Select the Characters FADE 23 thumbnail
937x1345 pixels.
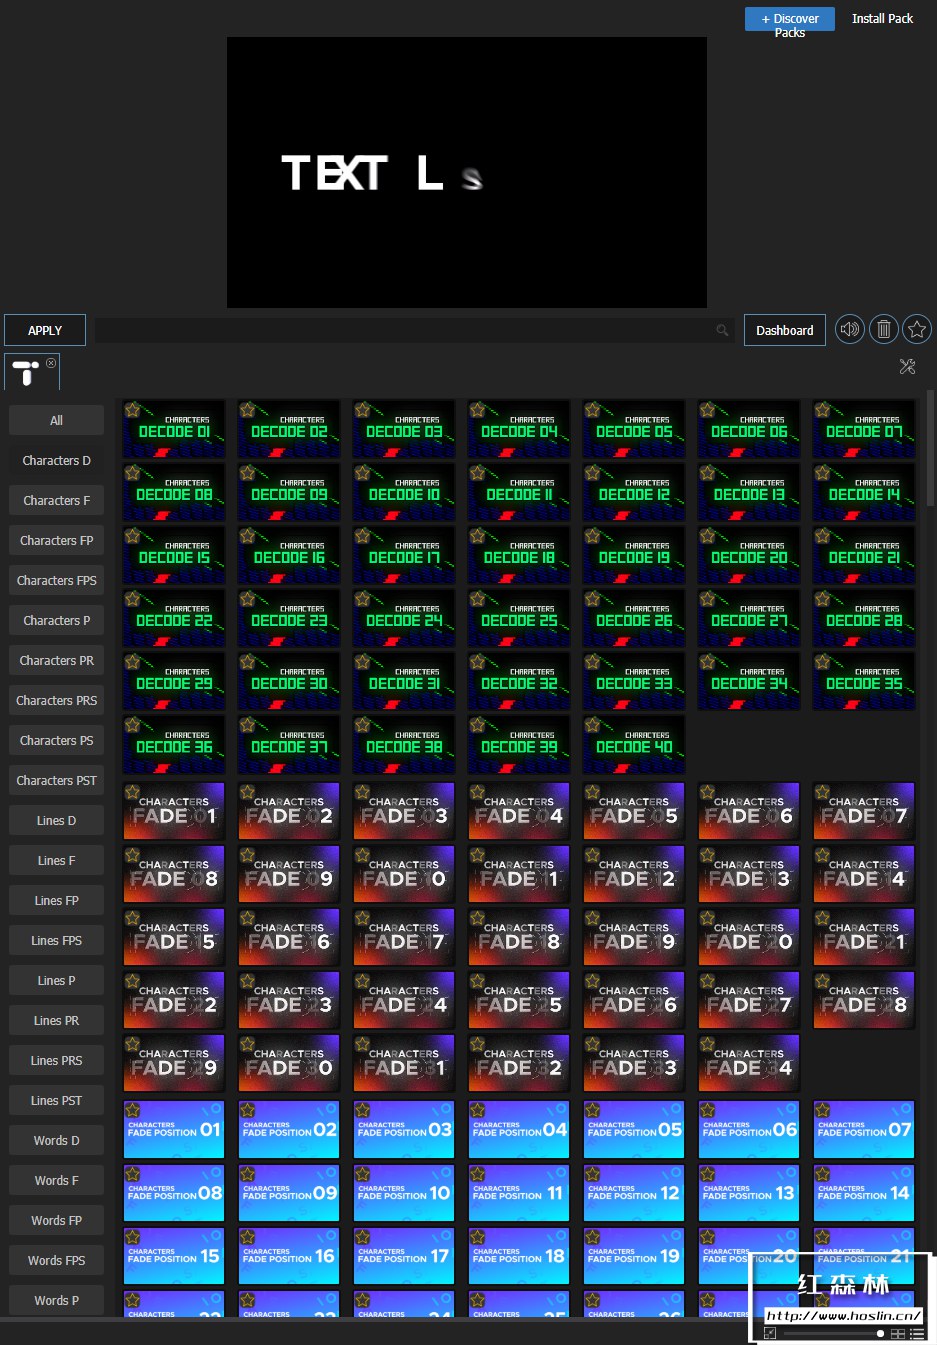pos(289,1000)
